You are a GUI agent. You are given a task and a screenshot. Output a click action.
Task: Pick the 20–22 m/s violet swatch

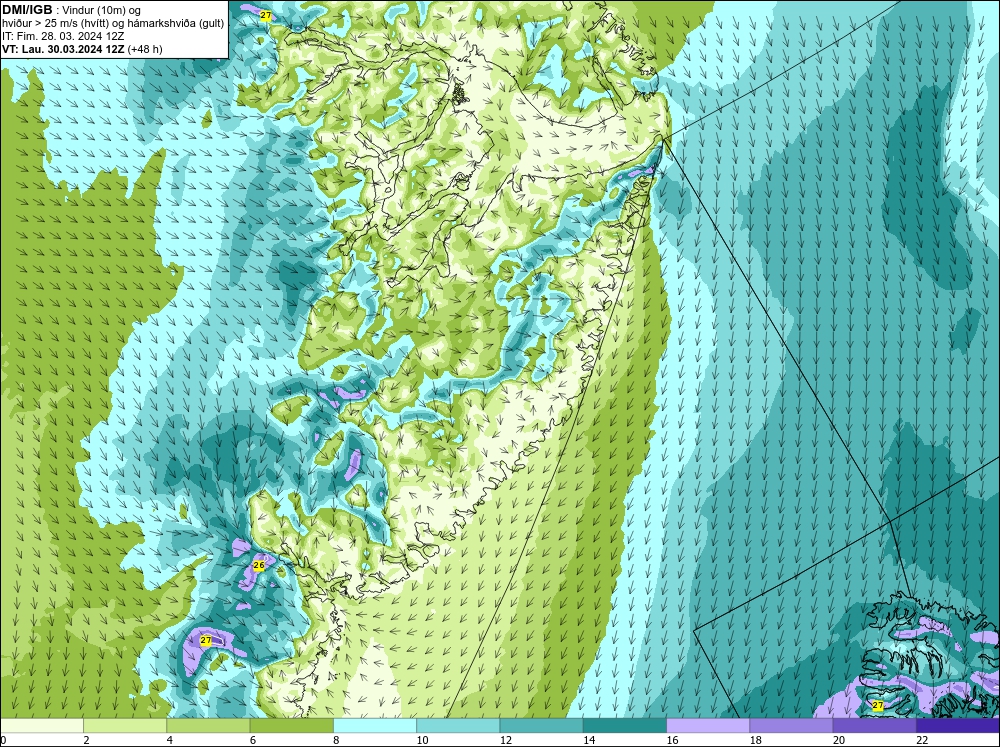pyautogui.click(x=874, y=725)
